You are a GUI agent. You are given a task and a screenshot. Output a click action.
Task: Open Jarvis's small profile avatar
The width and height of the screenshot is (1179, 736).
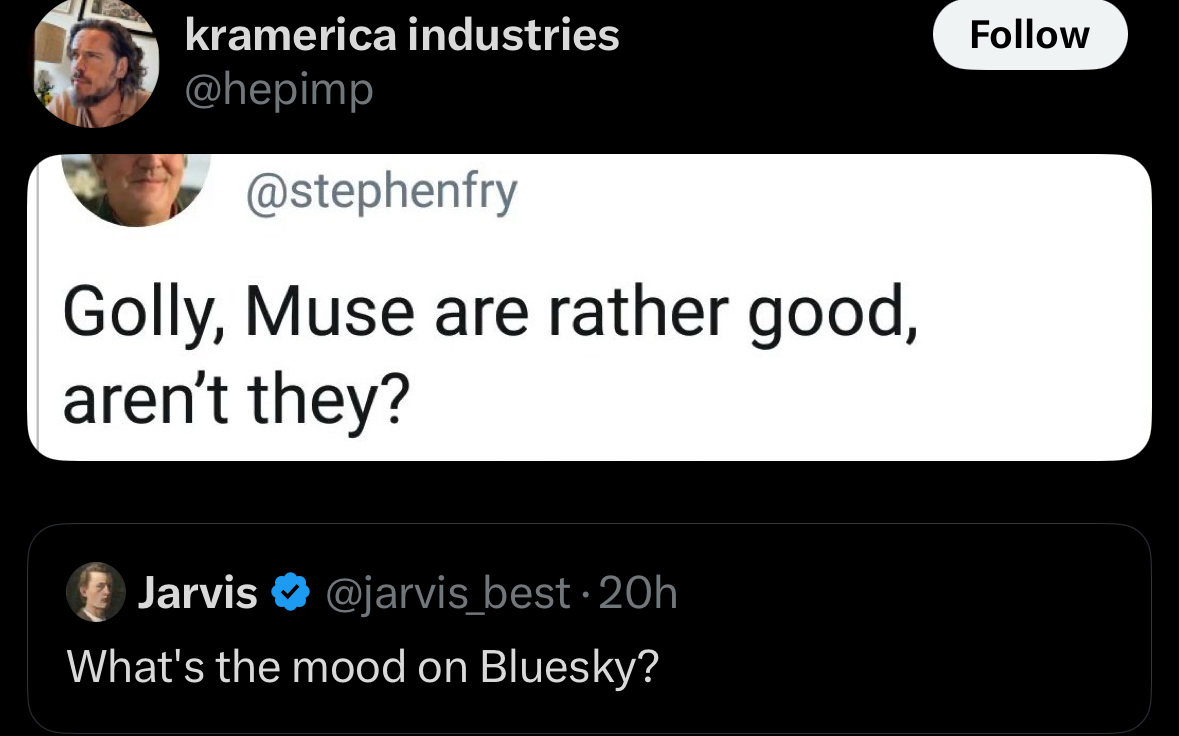[x=96, y=592]
